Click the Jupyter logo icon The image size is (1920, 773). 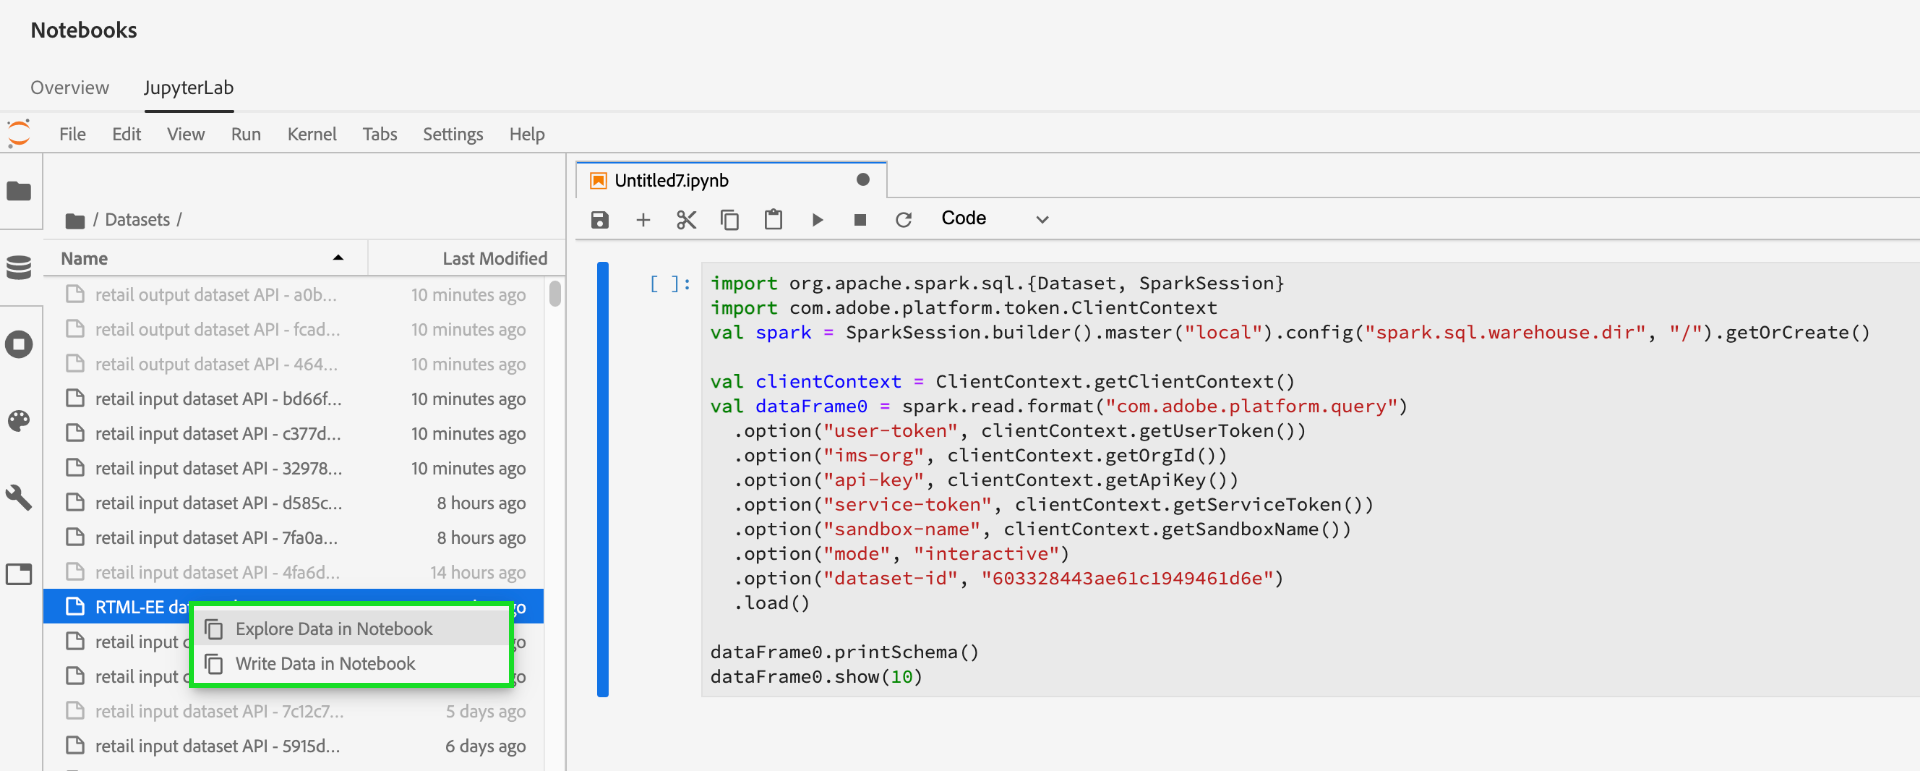point(19,134)
